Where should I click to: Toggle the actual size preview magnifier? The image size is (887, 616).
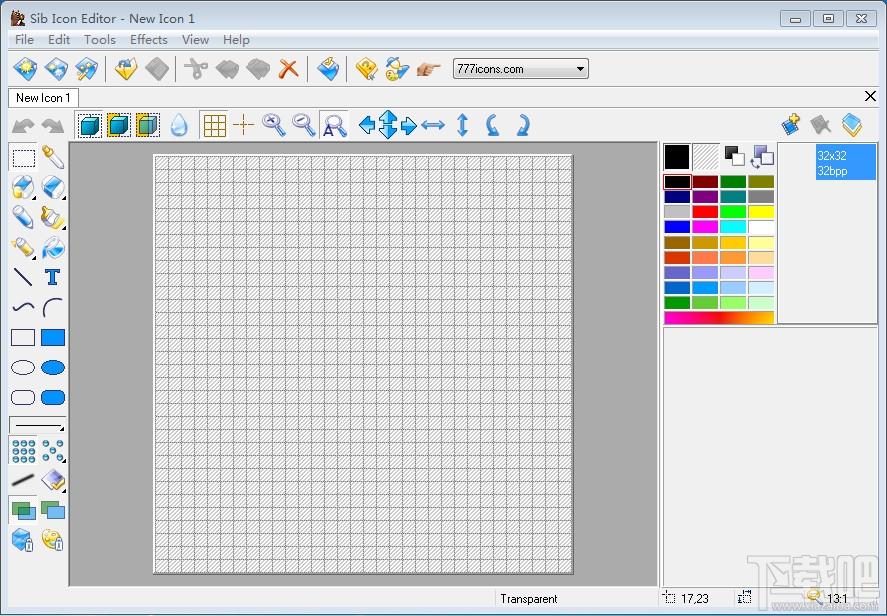coord(334,125)
